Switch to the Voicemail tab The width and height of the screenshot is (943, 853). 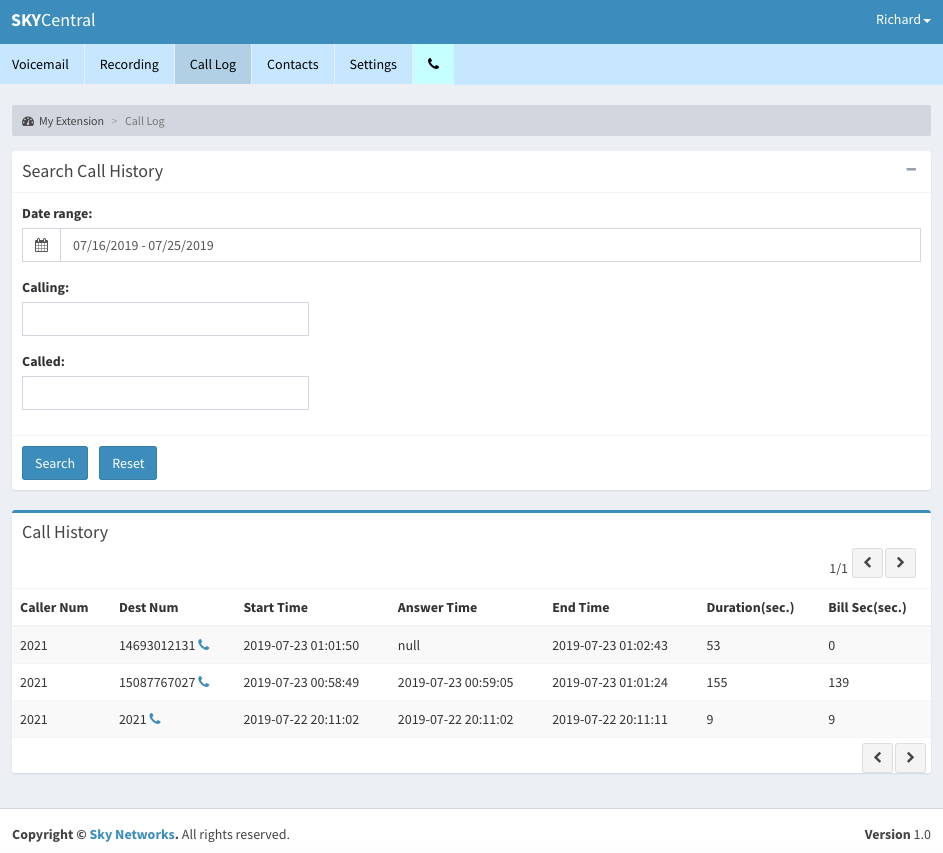pos(40,64)
